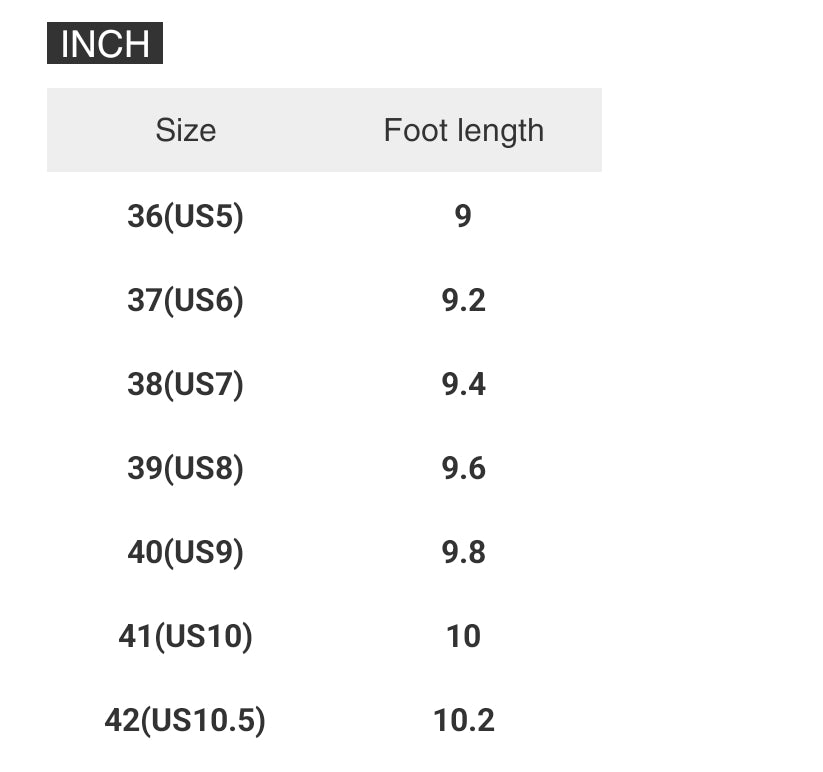Screen dimensions: 823x772
Task: Click the foot length value 9
Action: (463, 216)
